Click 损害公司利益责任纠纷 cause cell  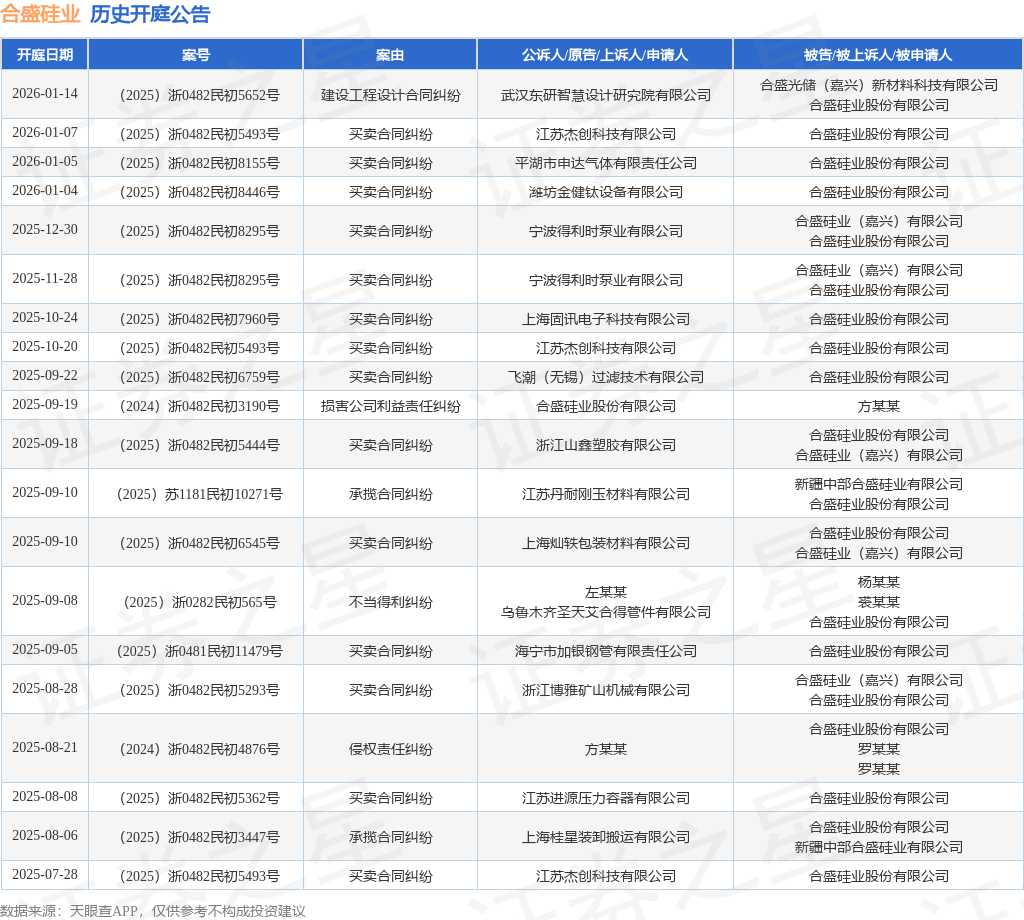pos(391,406)
